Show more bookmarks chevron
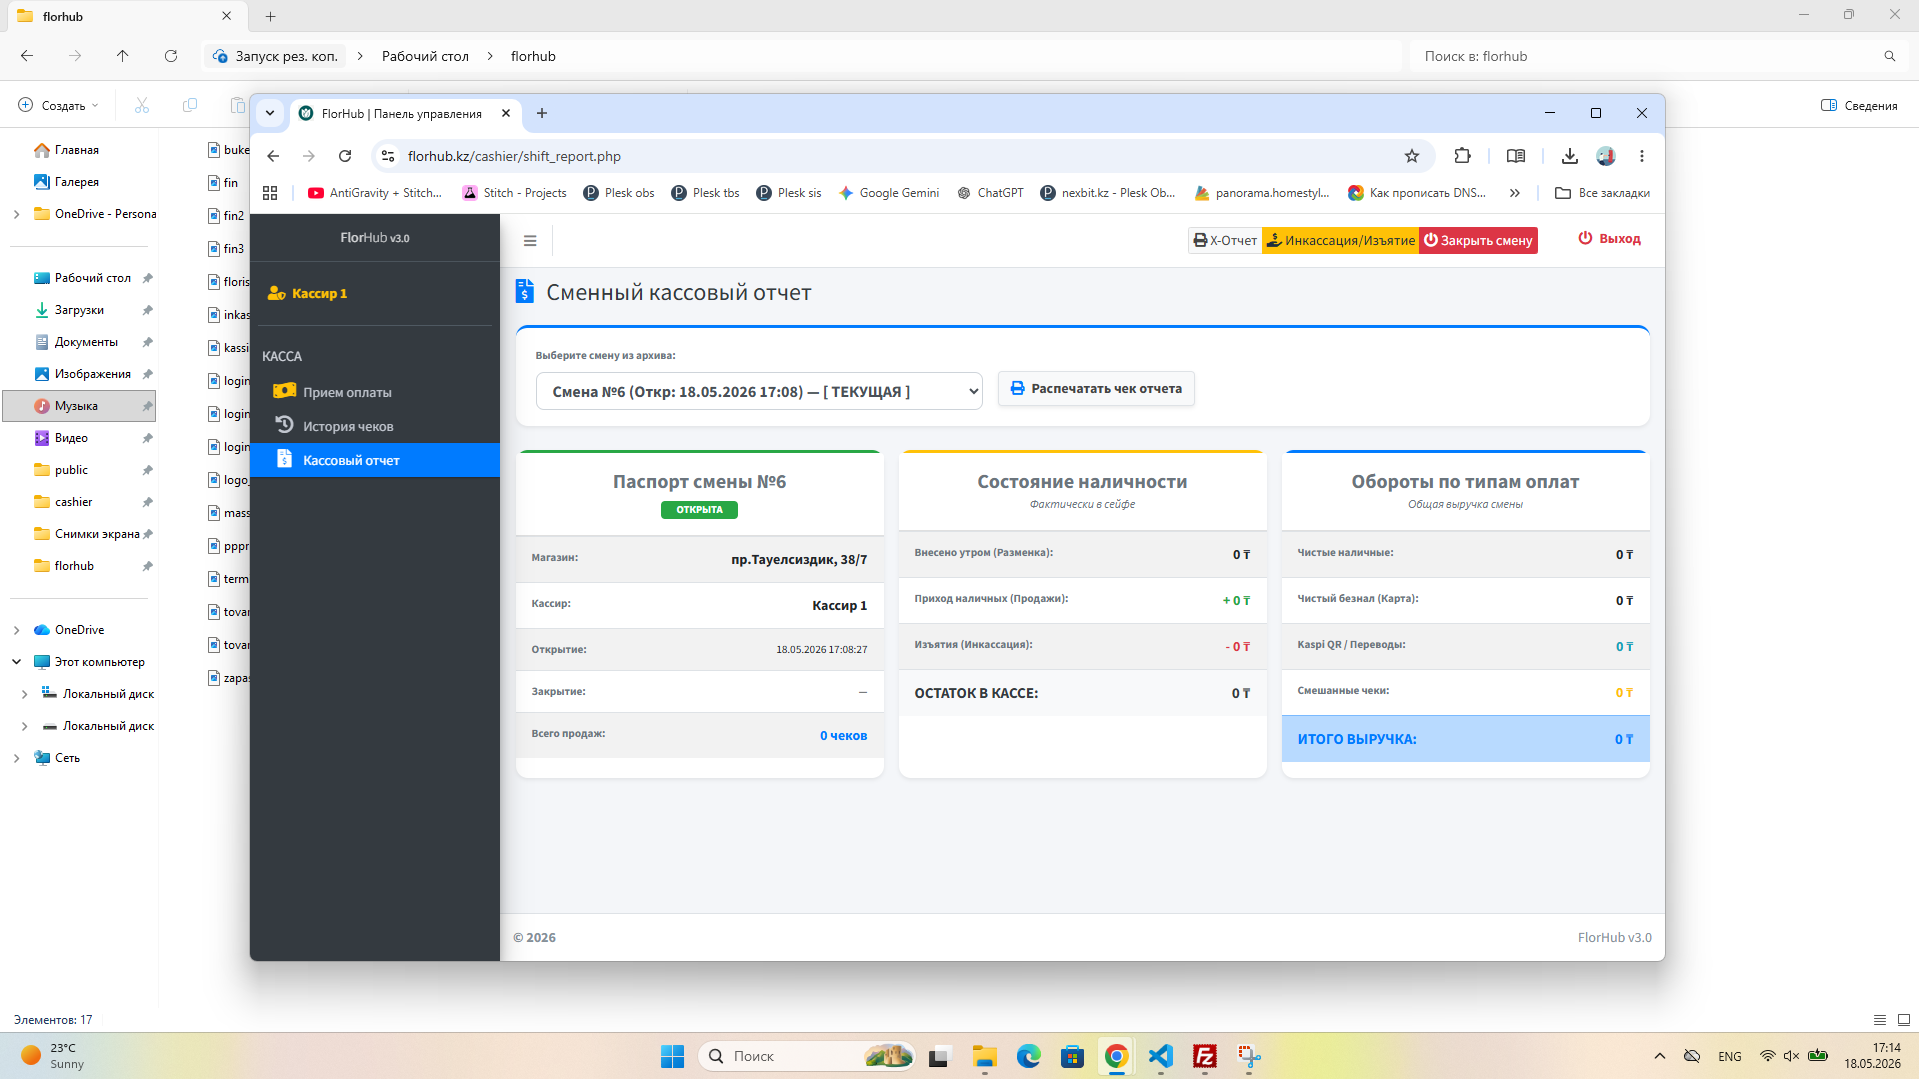1919x1079 pixels. [1514, 193]
